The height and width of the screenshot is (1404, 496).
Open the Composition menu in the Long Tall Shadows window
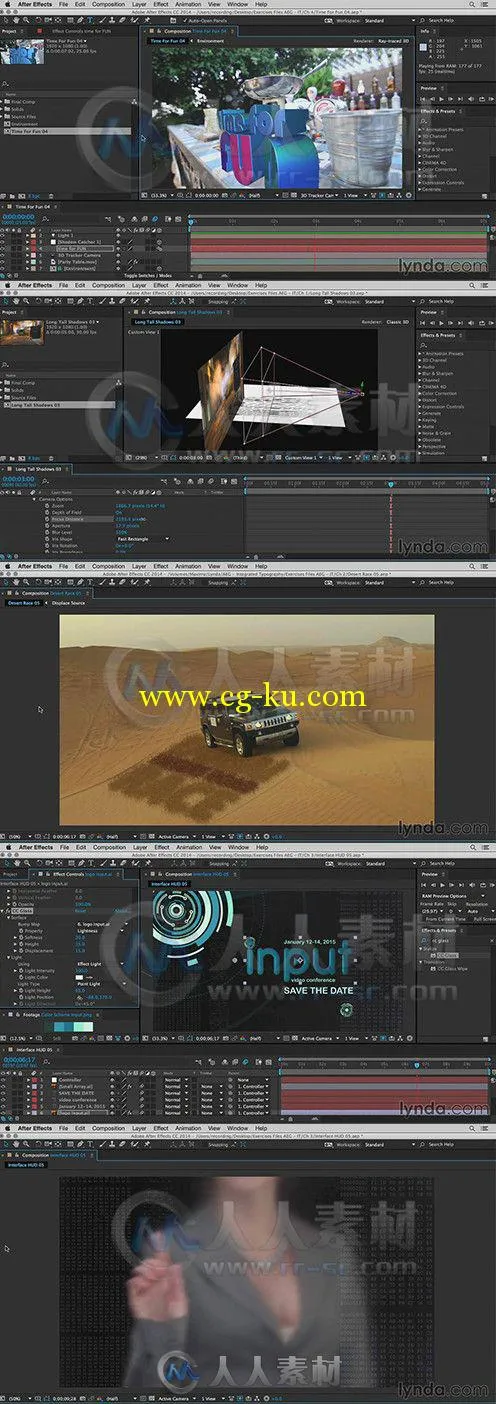click(x=109, y=285)
